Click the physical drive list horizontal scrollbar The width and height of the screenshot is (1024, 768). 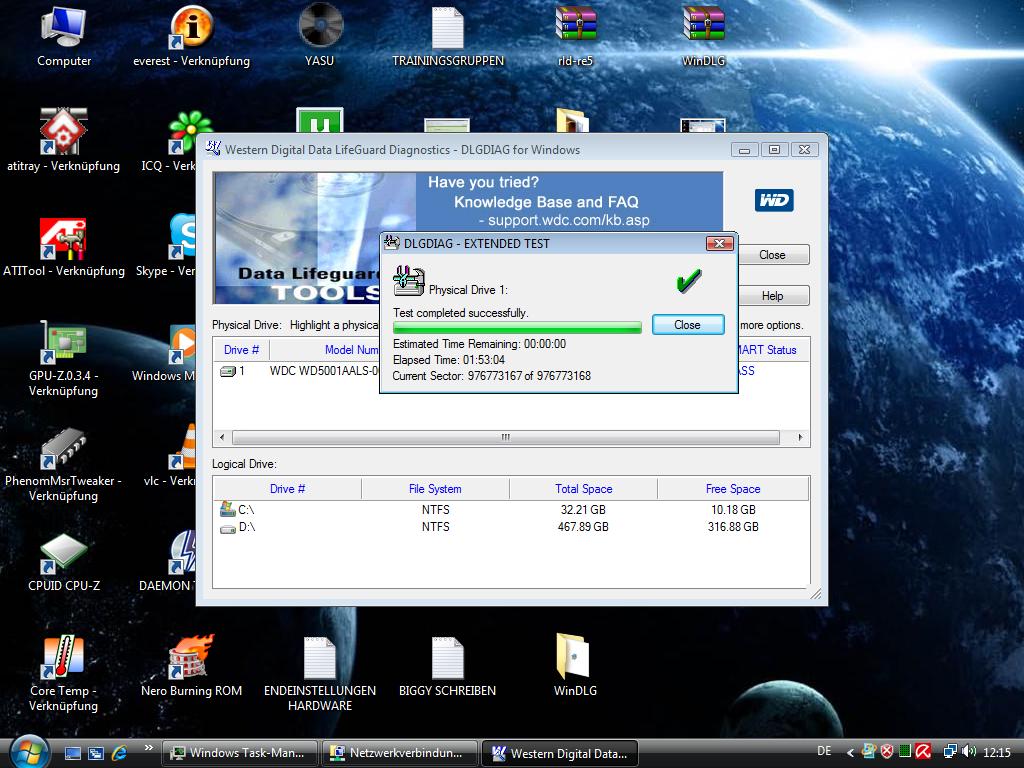coord(511,437)
